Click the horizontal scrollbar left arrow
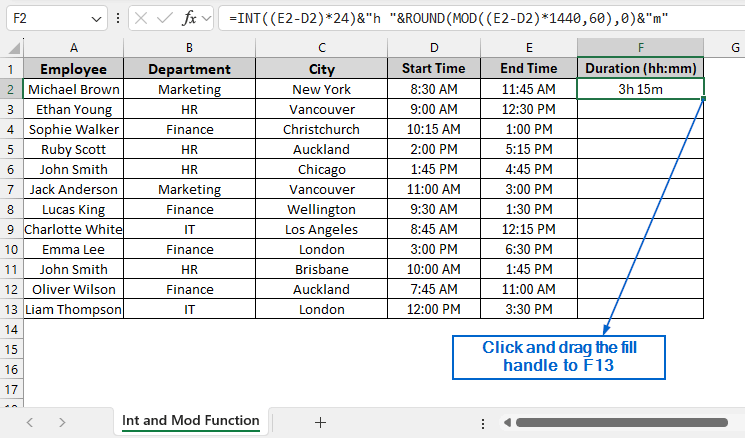The image size is (745, 438). [507, 422]
